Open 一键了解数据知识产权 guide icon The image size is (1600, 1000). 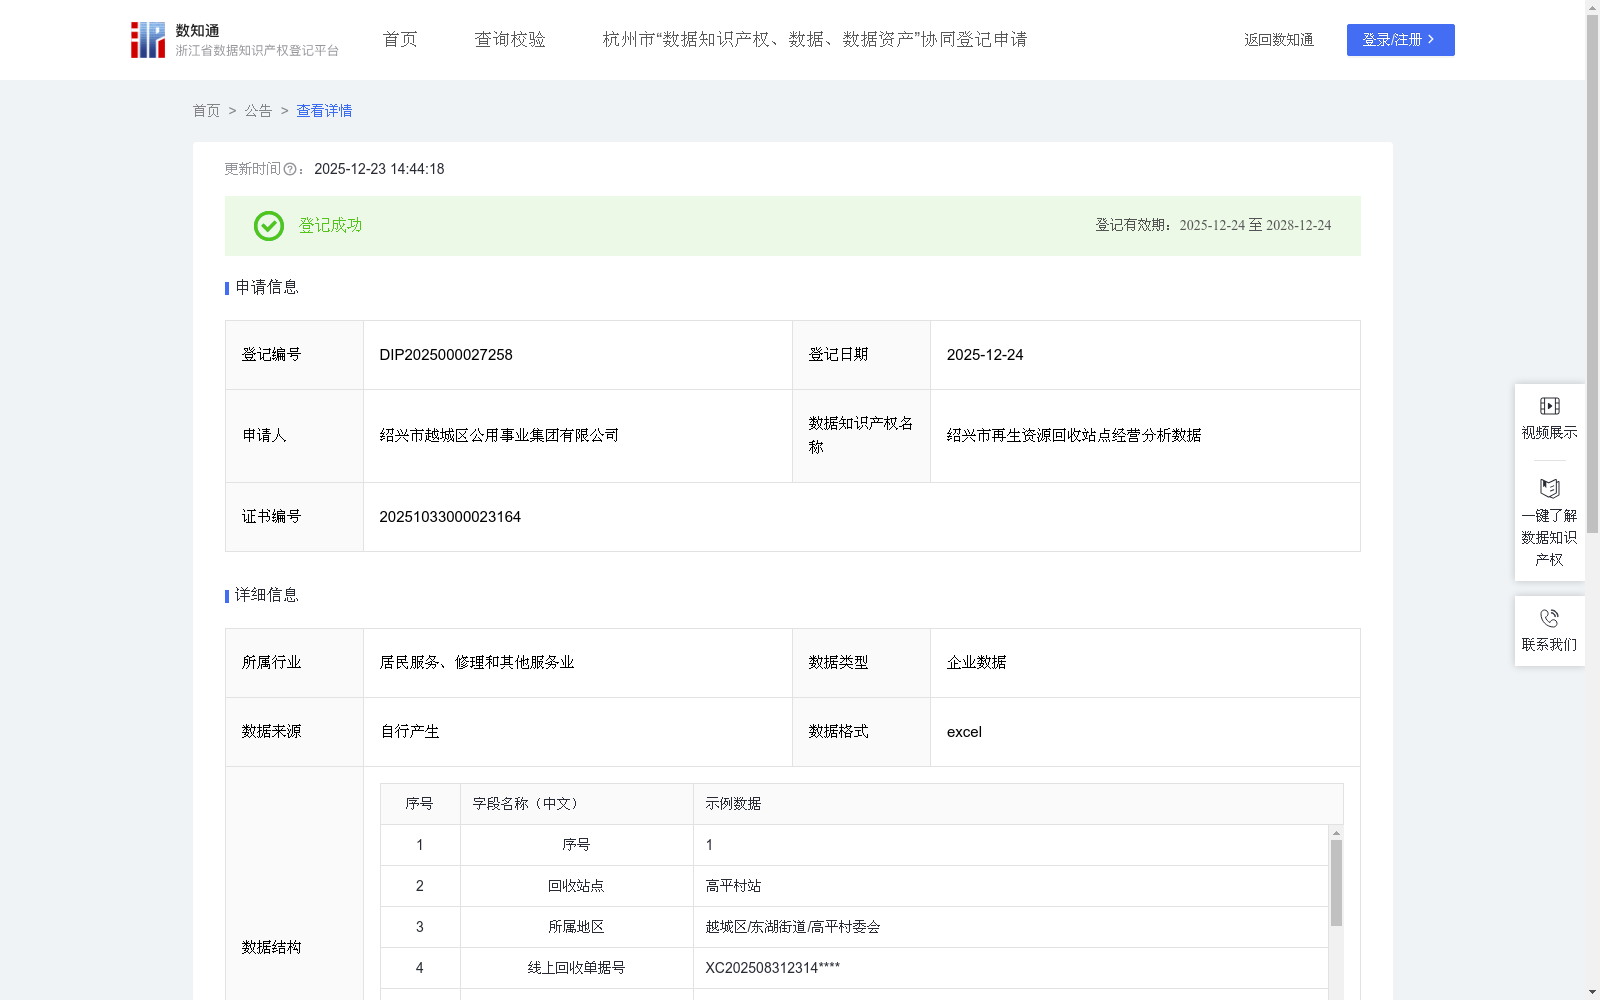click(x=1549, y=489)
